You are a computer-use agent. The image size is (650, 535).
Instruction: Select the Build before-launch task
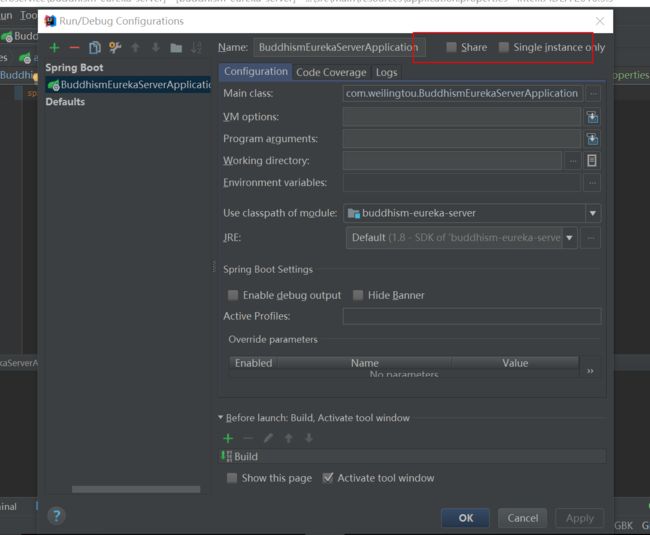coord(412,457)
